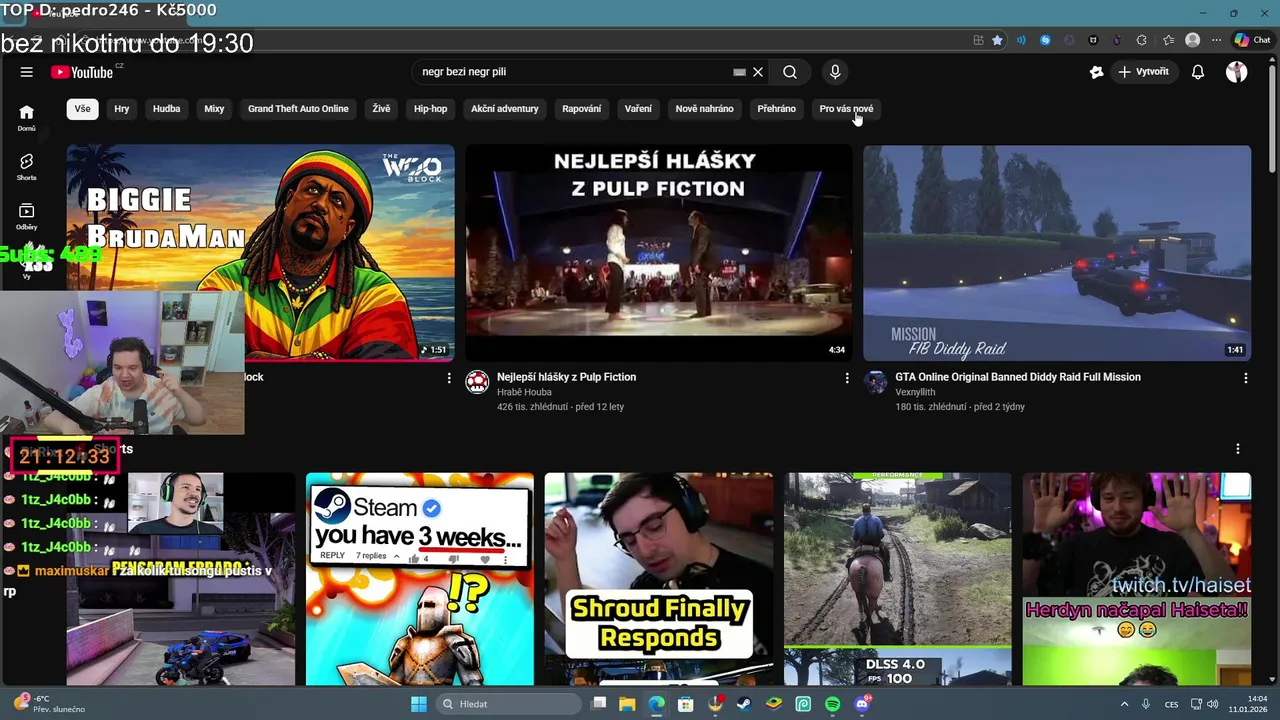Select the Nově nahráno chip
The image size is (1280, 720).
pyautogui.click(x=704, y=109)
